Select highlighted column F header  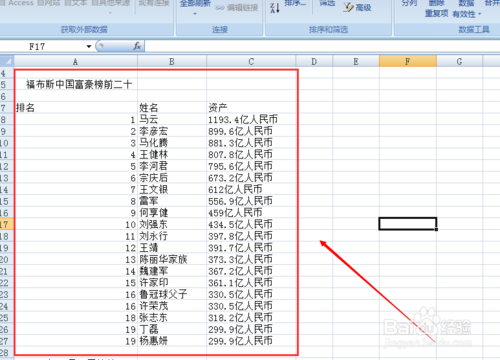point(408,61)
